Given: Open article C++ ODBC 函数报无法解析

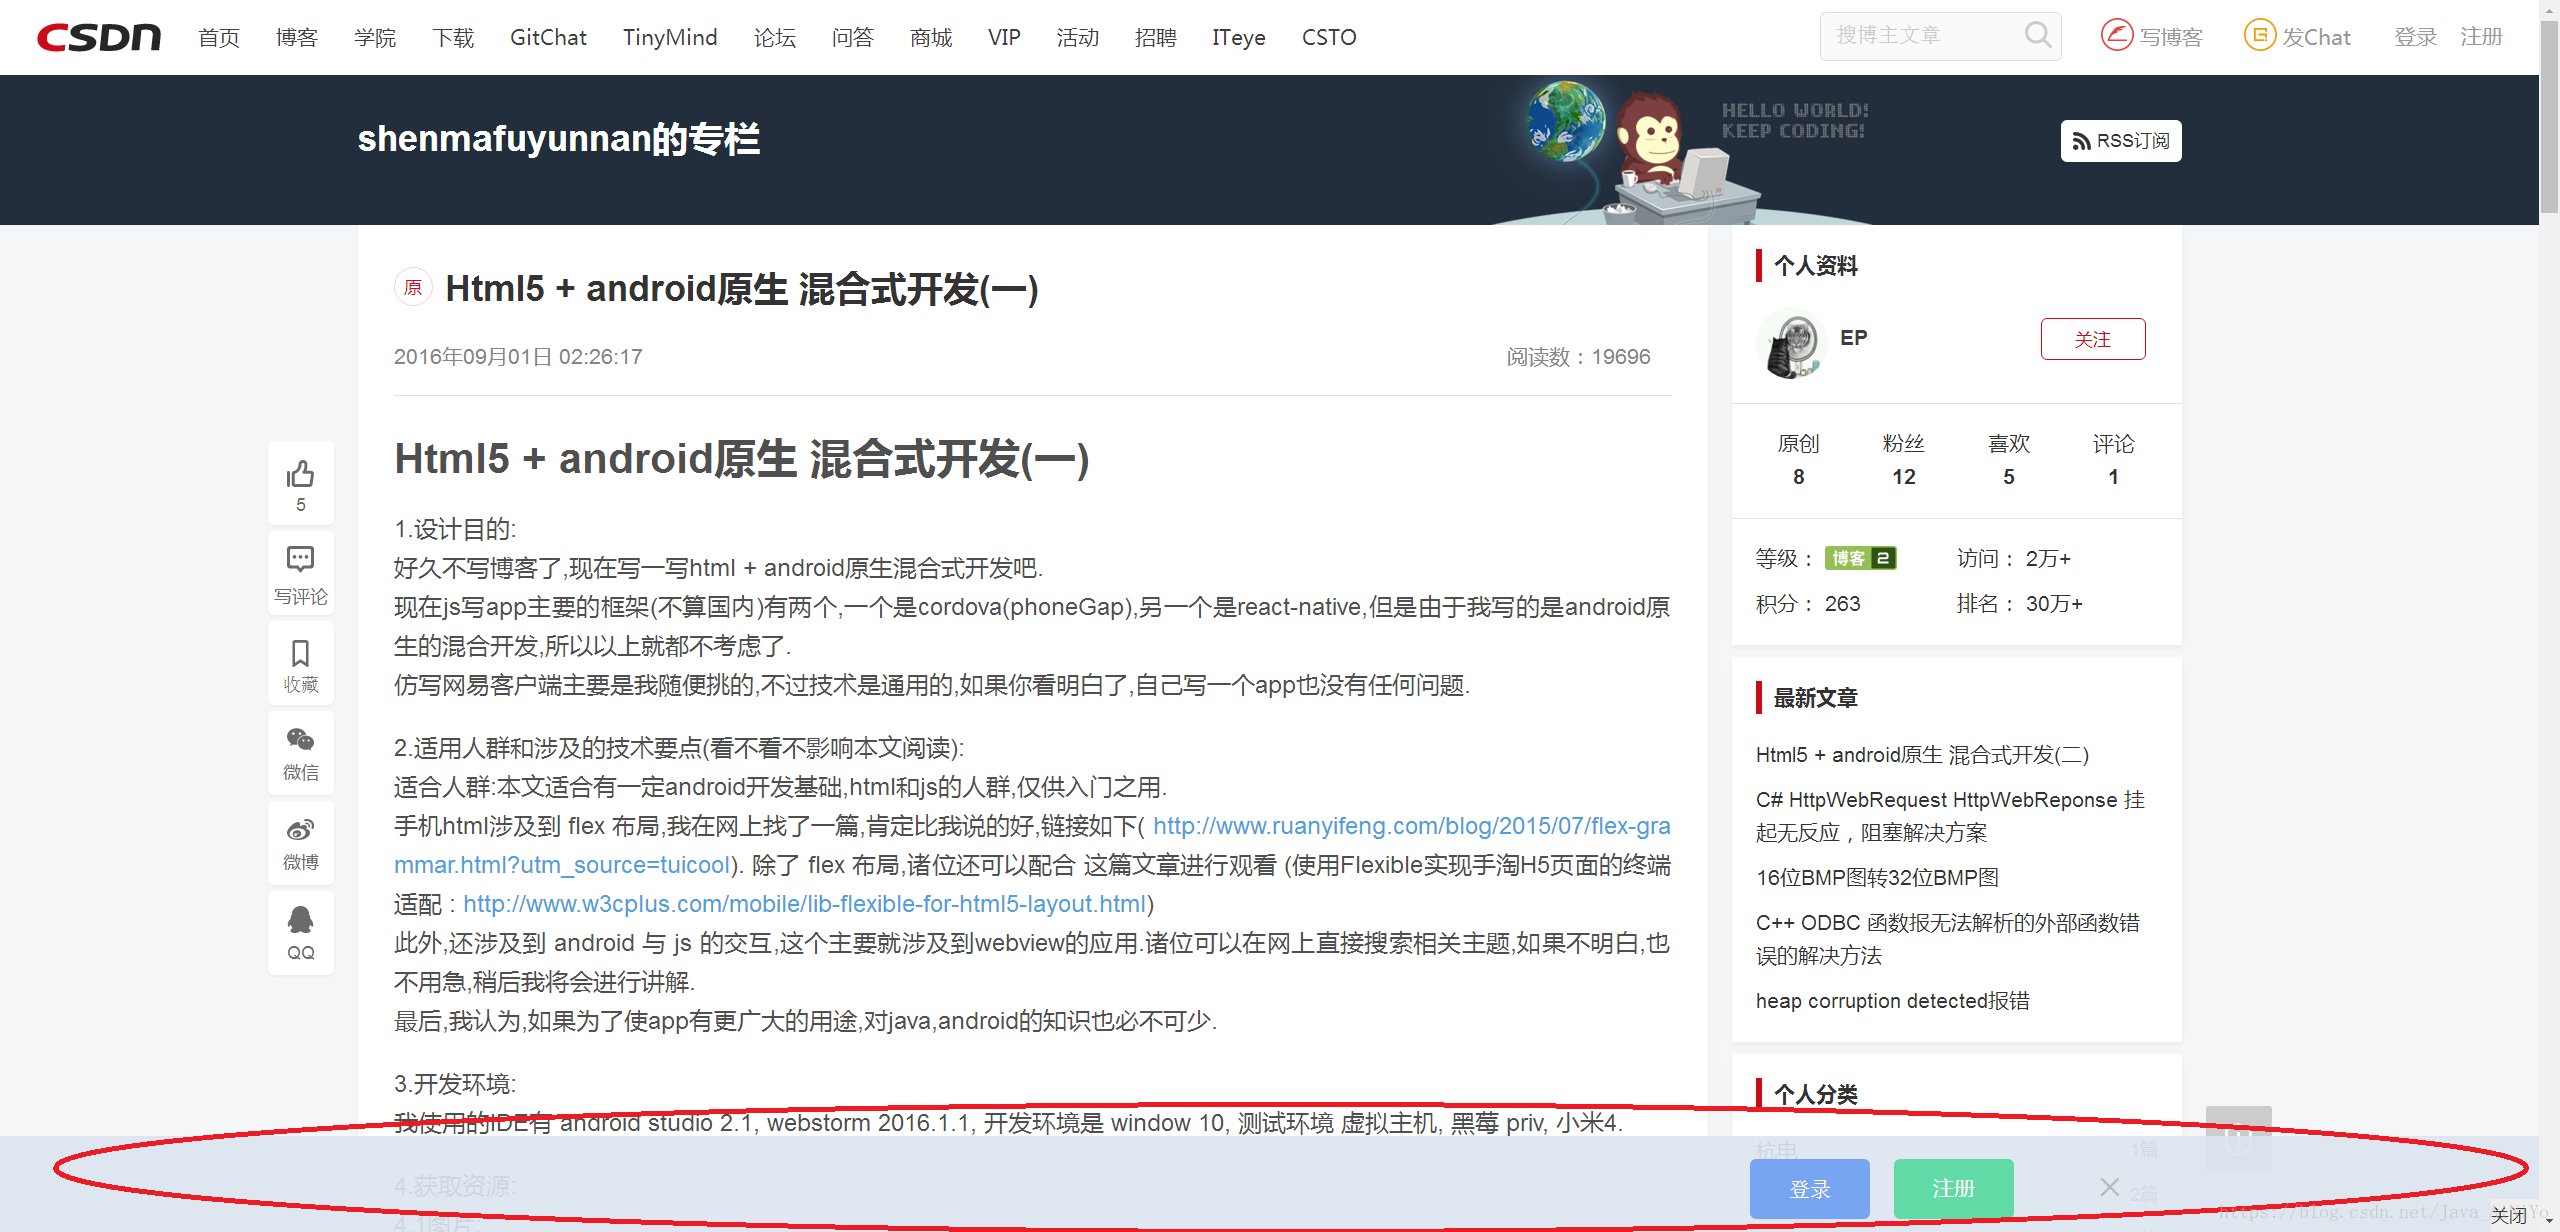Looking at the screenshot, I should [1948, 938].
